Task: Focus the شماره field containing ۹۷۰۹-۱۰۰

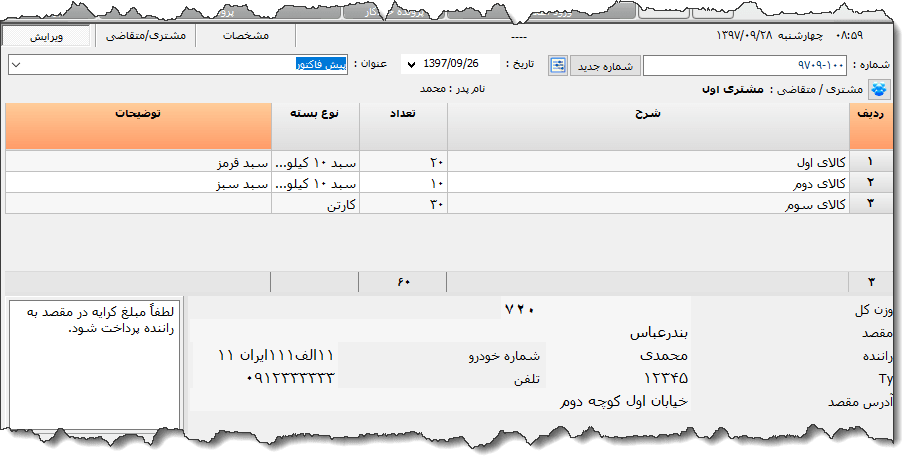Action: click(x=745, y=66)
